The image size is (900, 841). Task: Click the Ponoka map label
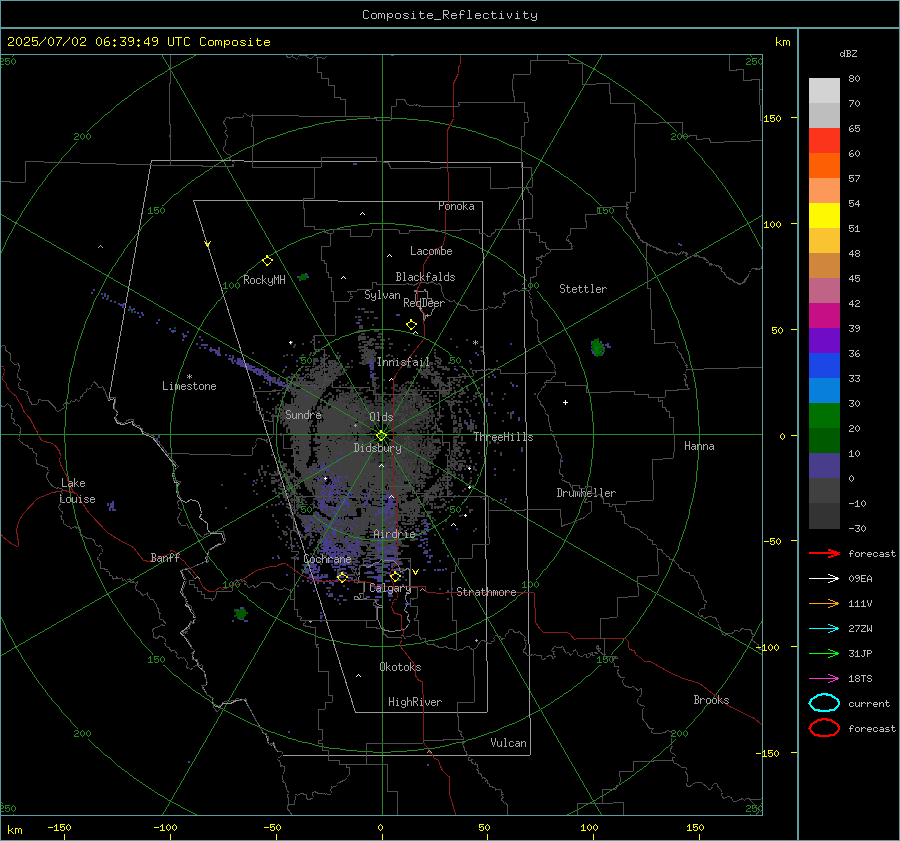tap(456, 206)
